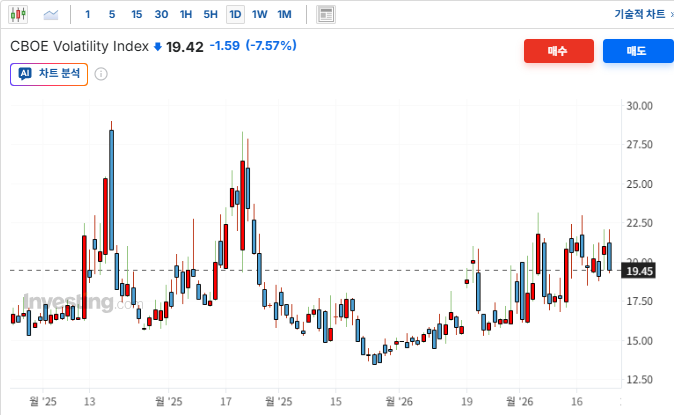
Task: Click the blue down arrow by price
Action: click(158, 46)
